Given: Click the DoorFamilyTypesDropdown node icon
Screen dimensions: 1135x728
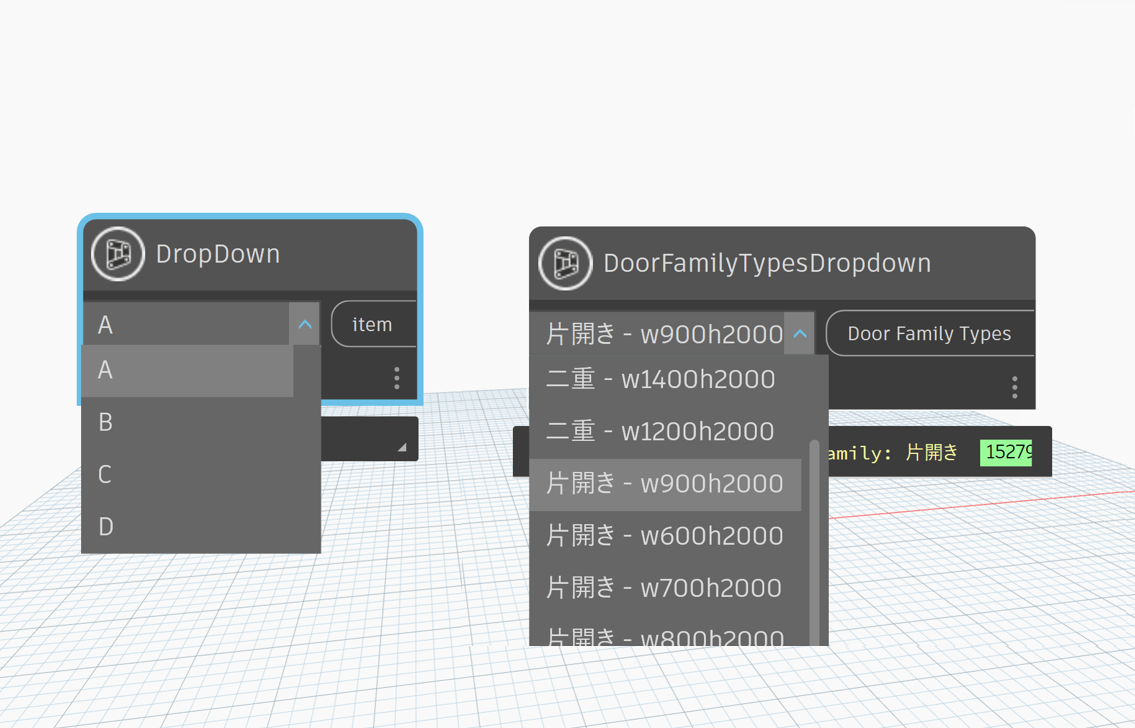Looking at the screenshot, I should [565, 263].
